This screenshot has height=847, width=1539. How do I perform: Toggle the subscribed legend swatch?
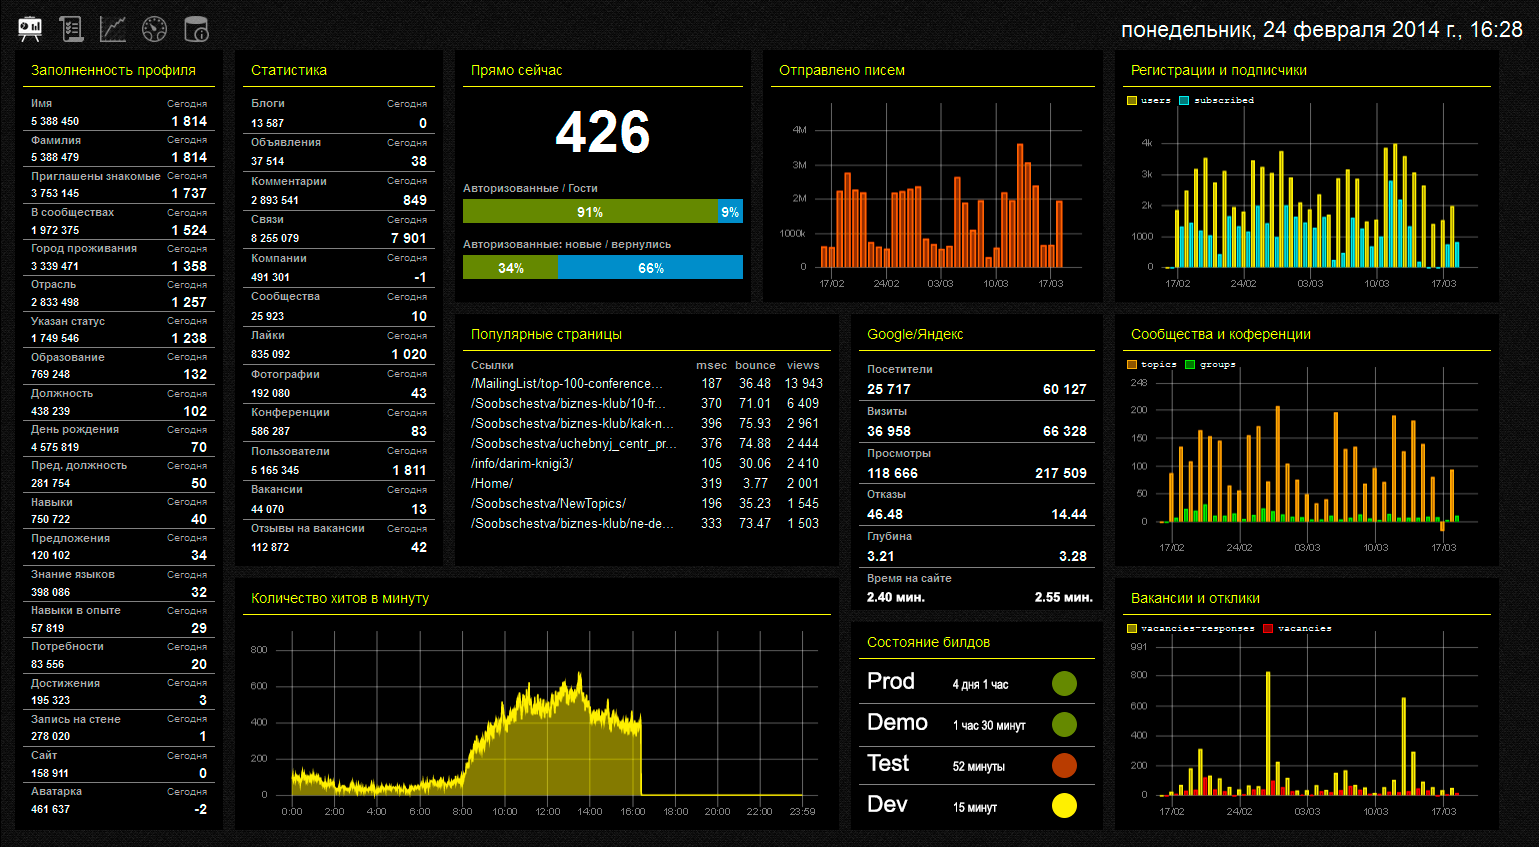click(x=1184, y=101)
